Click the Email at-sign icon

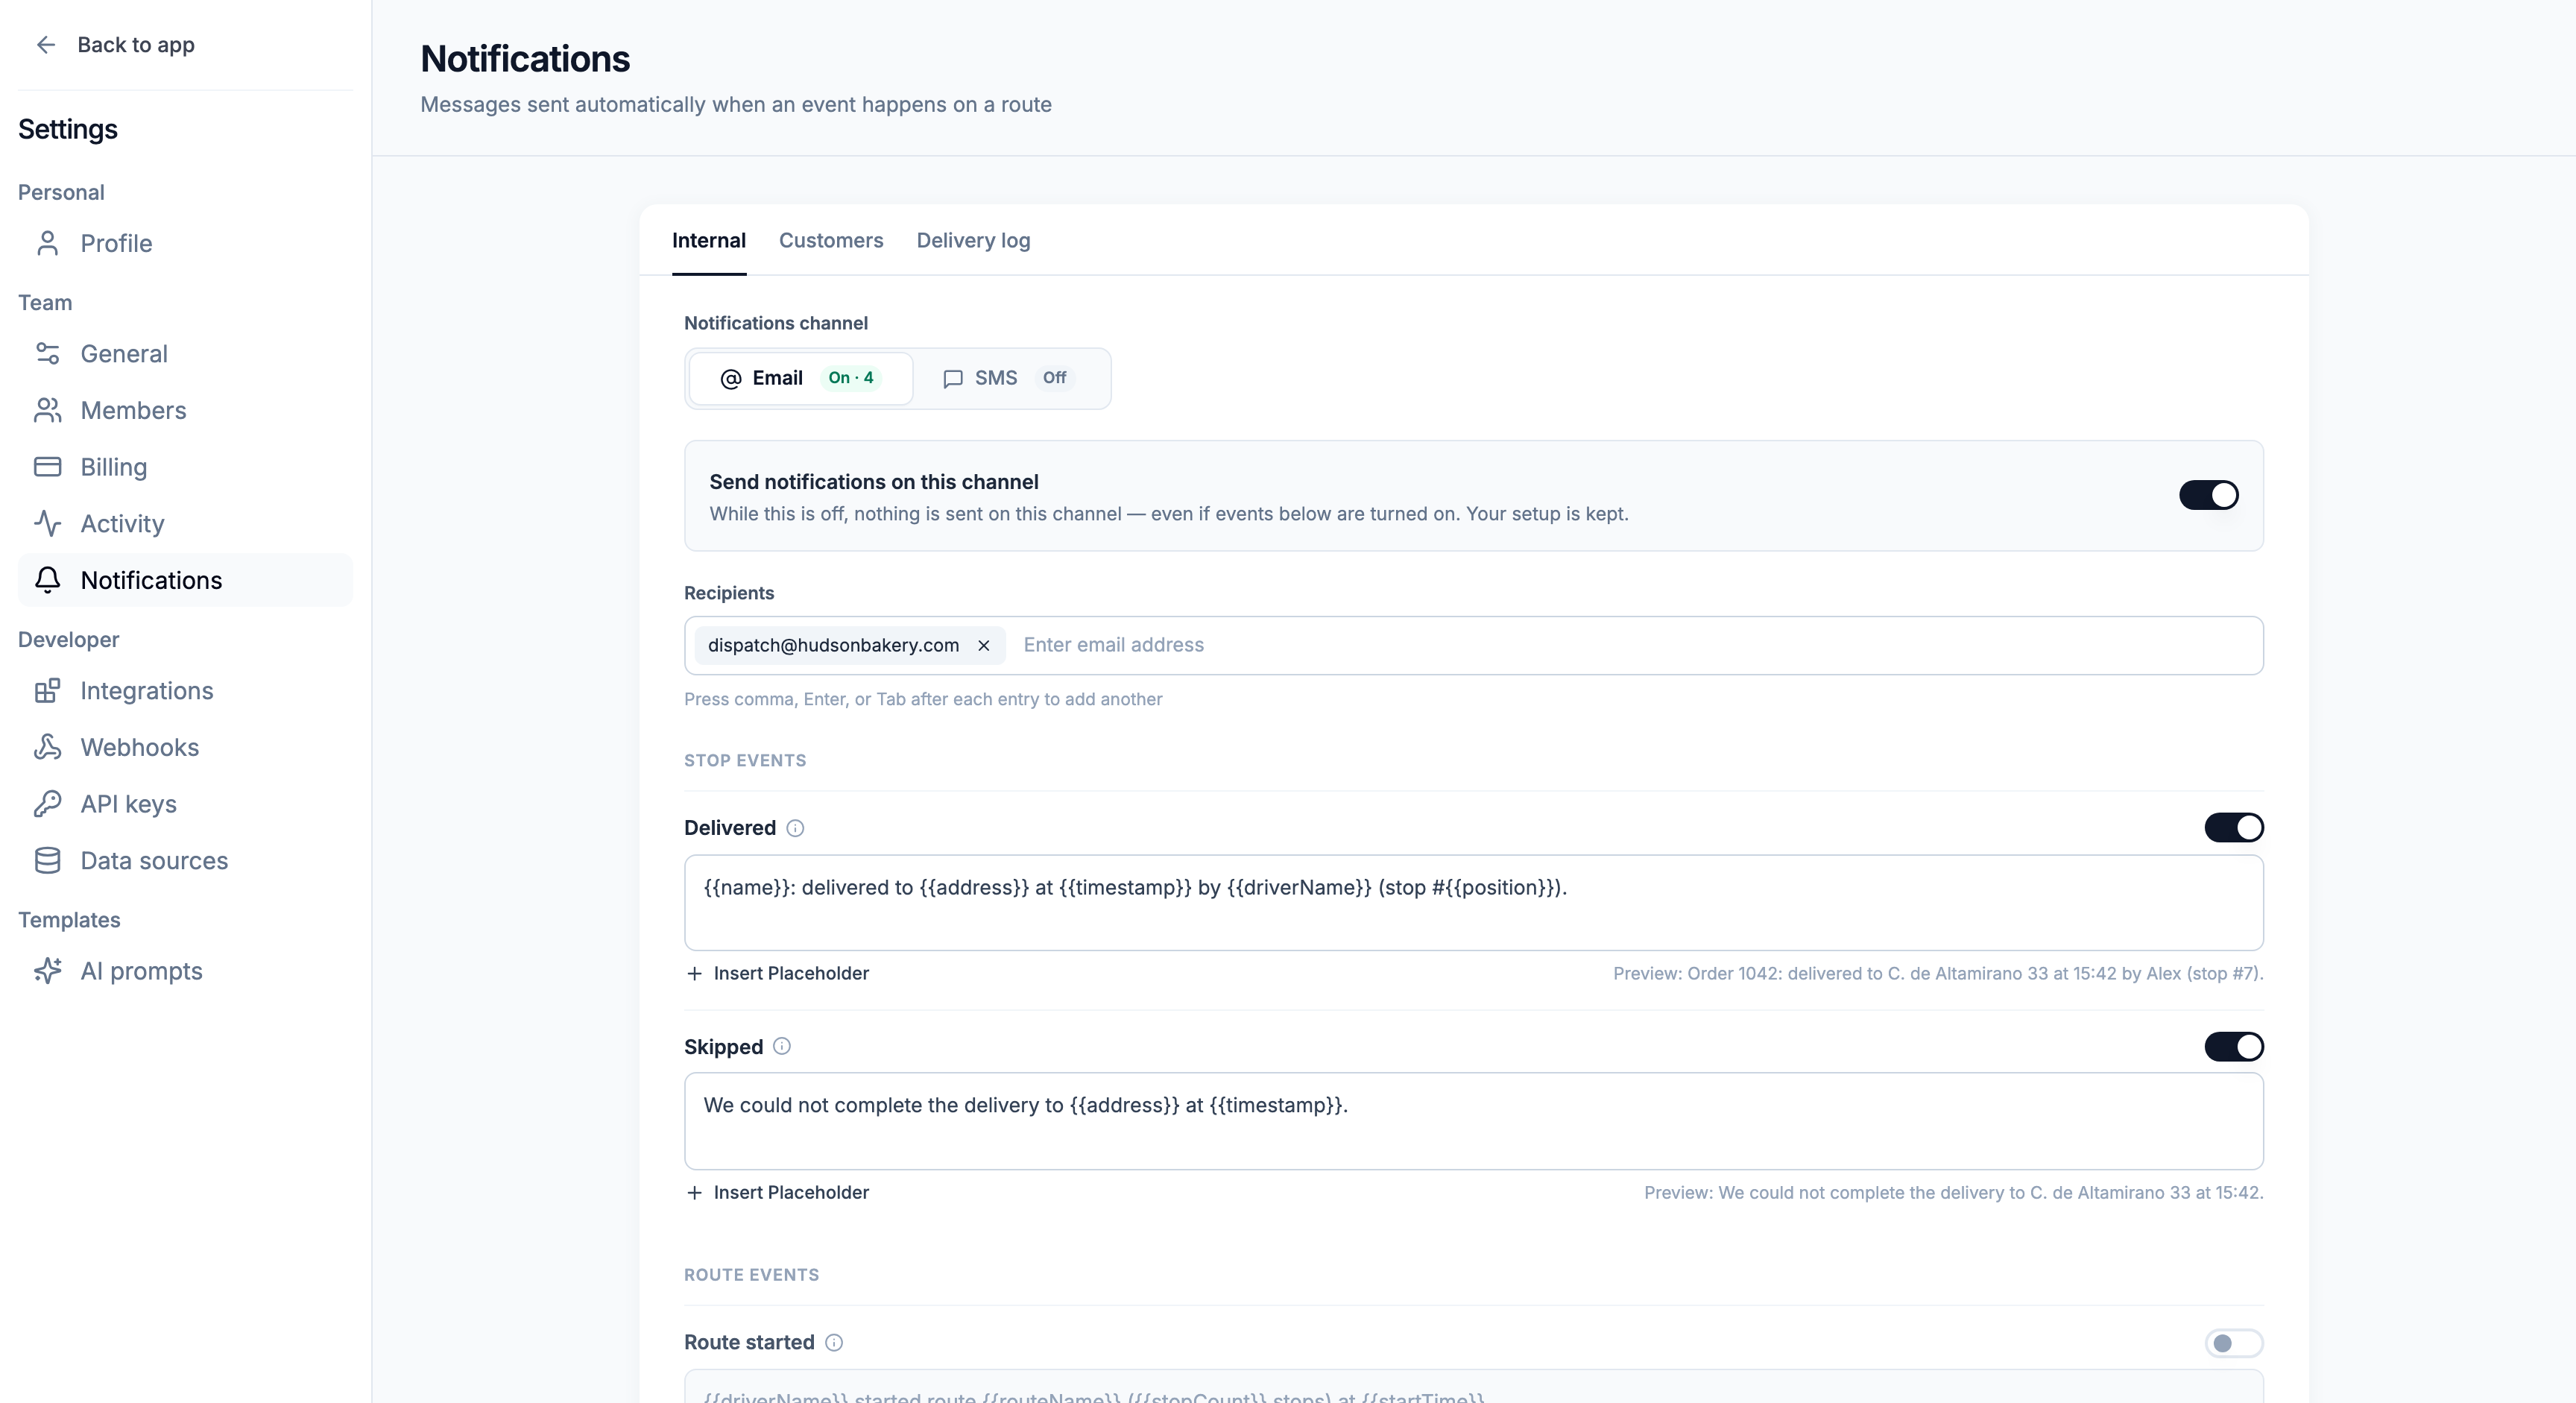tap(731, 378)
